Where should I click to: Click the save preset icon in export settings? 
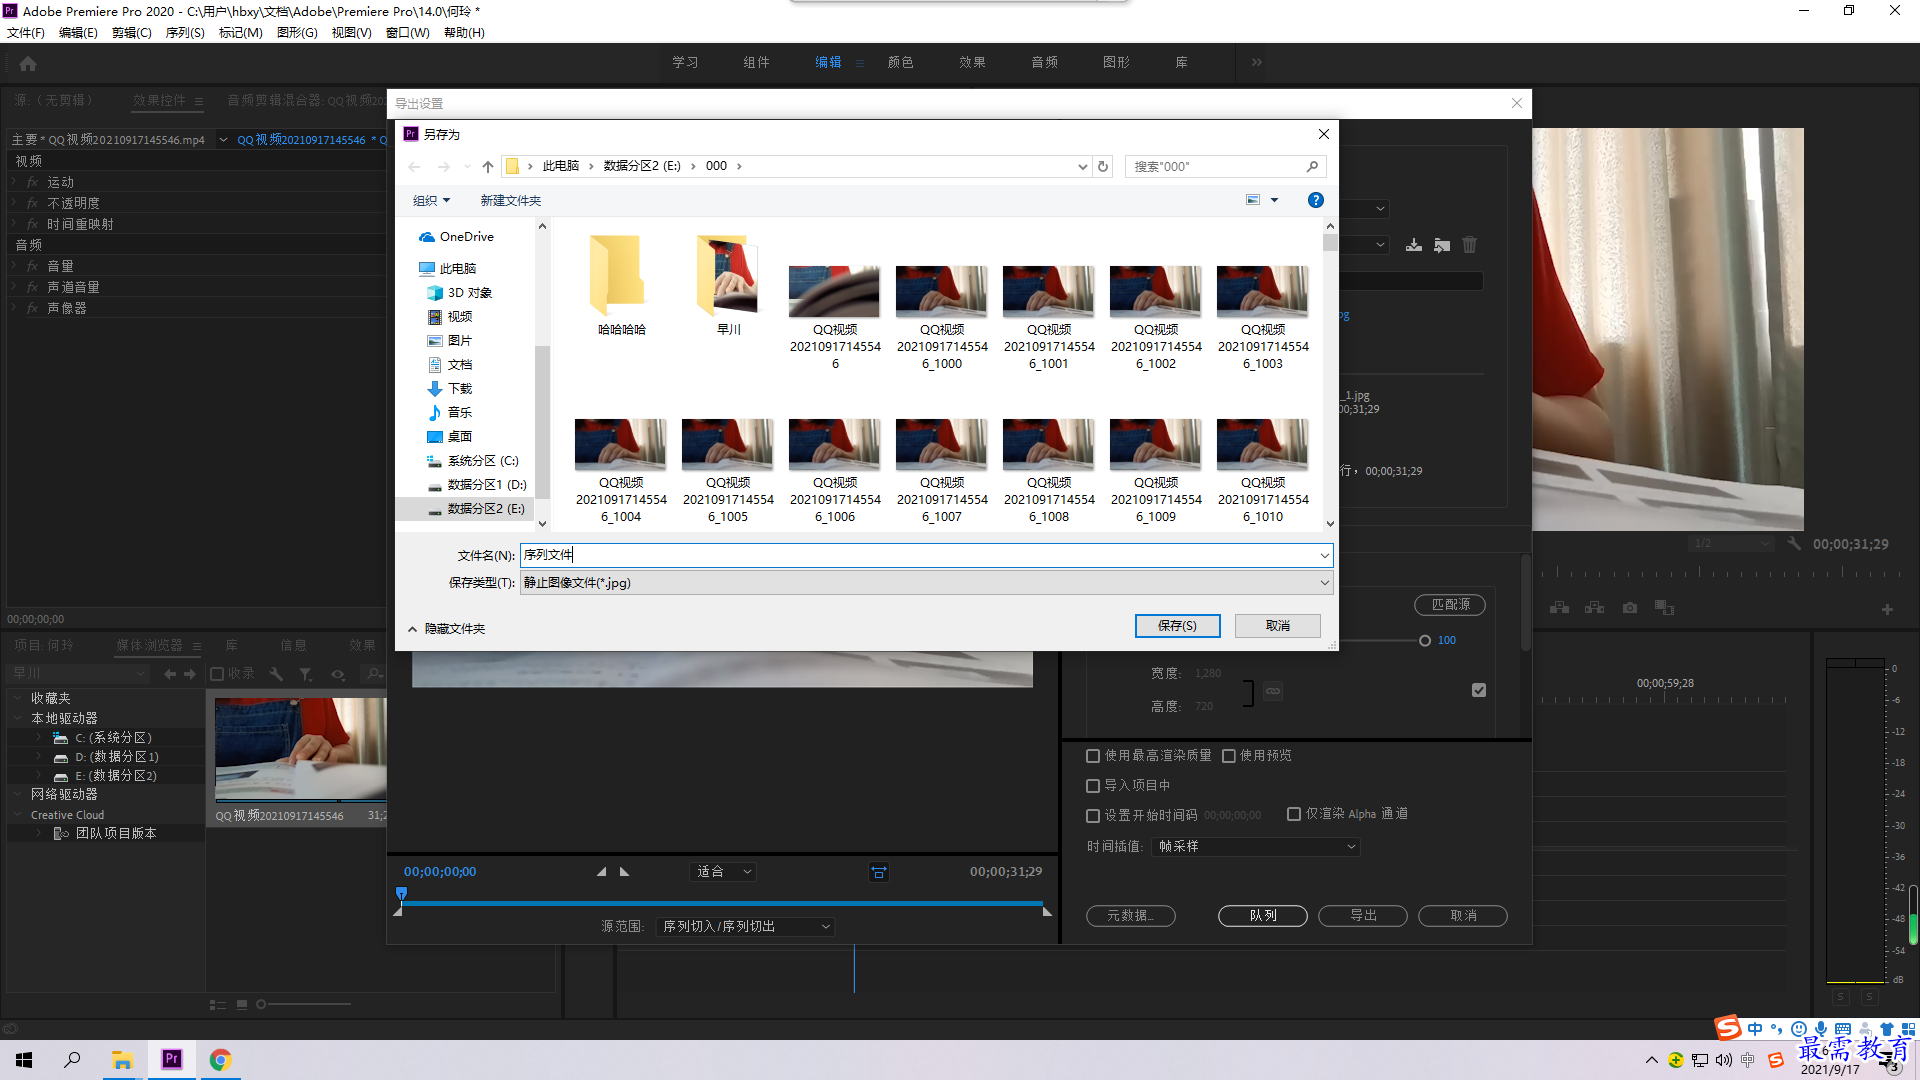tap(1414, 245)
